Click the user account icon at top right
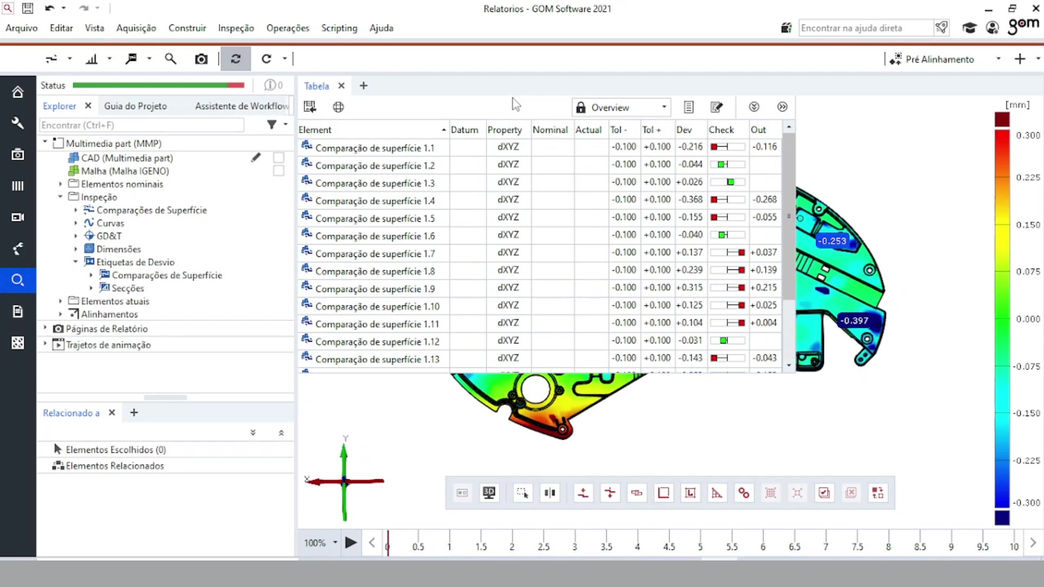Viewport: 1044px width, 587px height. (x=992, y=28)
